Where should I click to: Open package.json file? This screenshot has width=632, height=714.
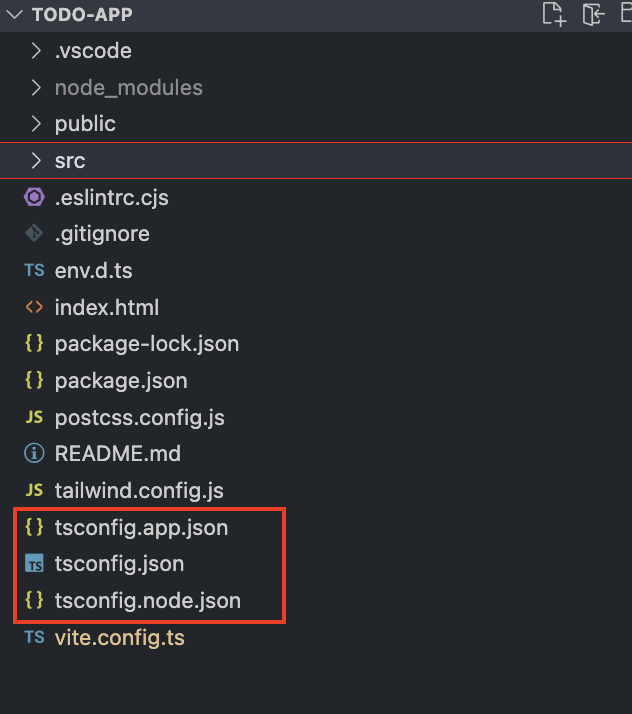point(121,381)
